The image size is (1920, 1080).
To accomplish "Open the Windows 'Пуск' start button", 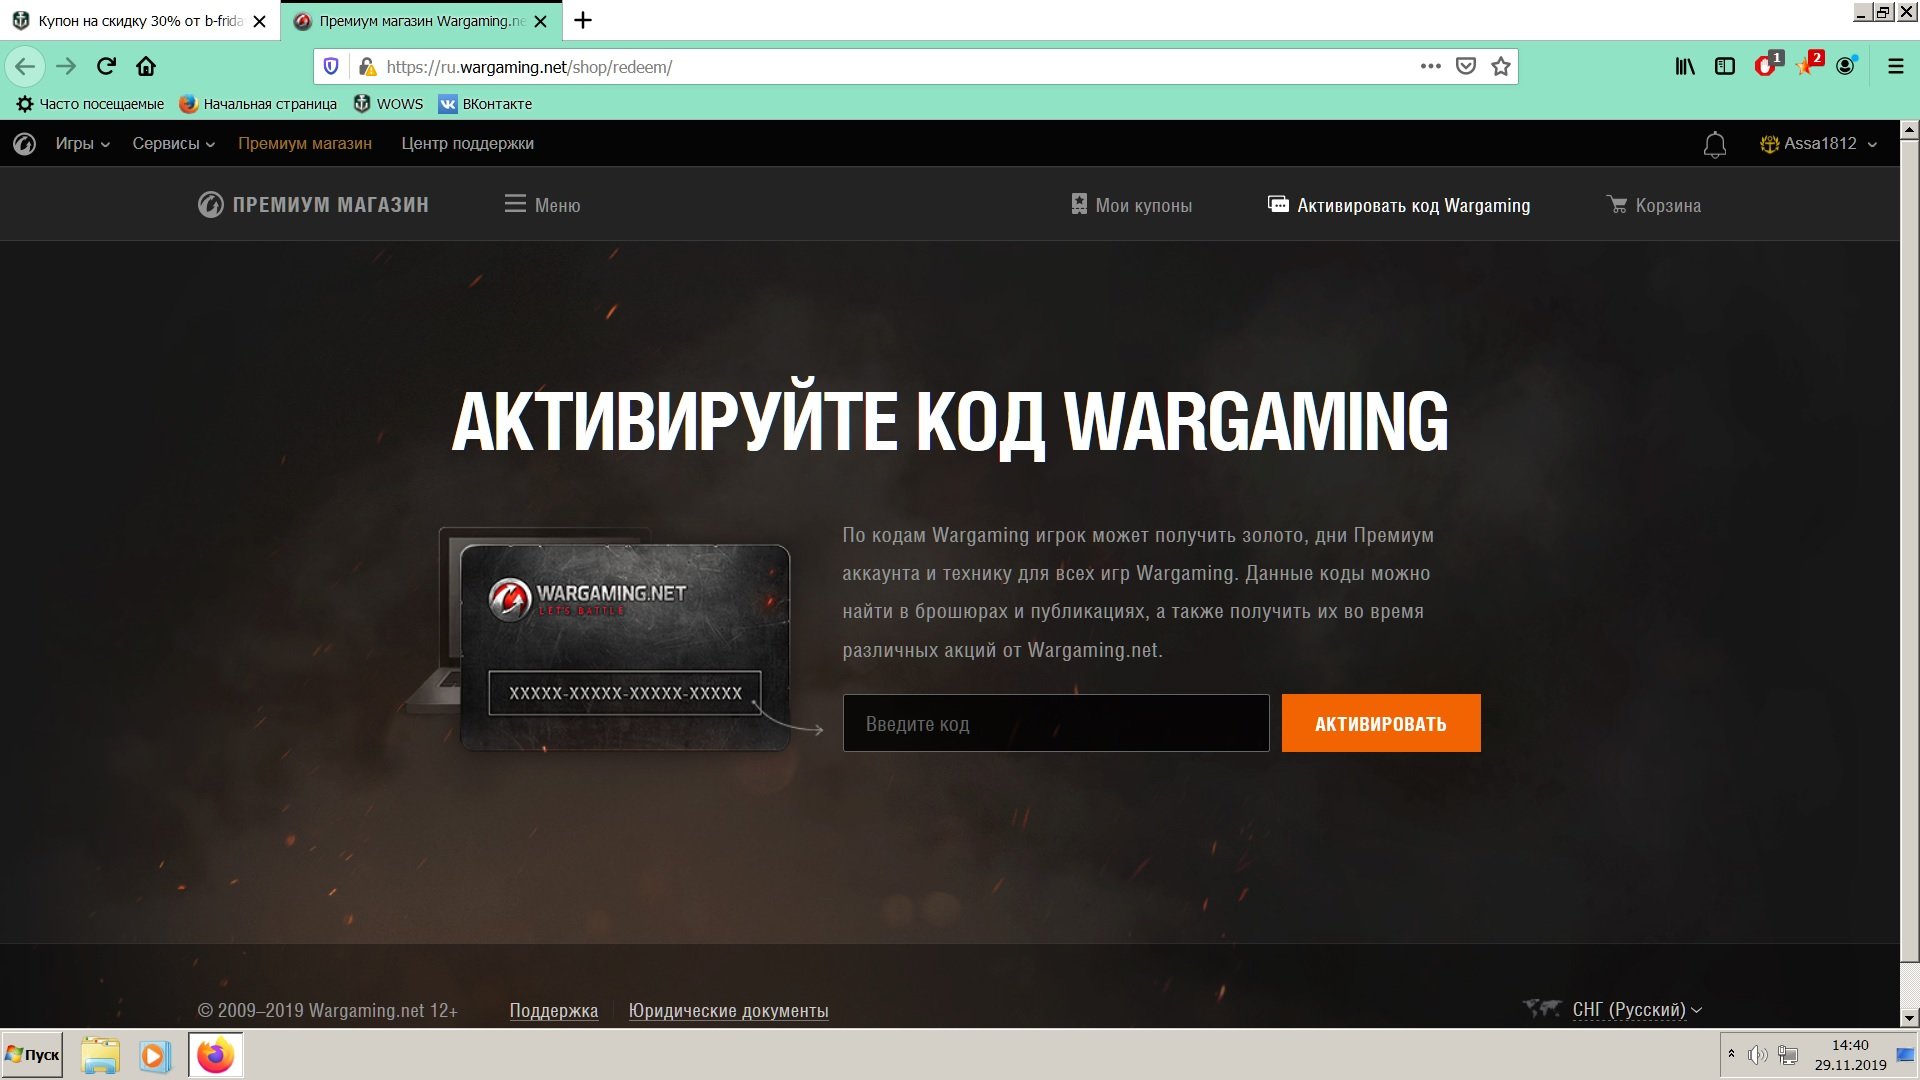I will 32,1055.
